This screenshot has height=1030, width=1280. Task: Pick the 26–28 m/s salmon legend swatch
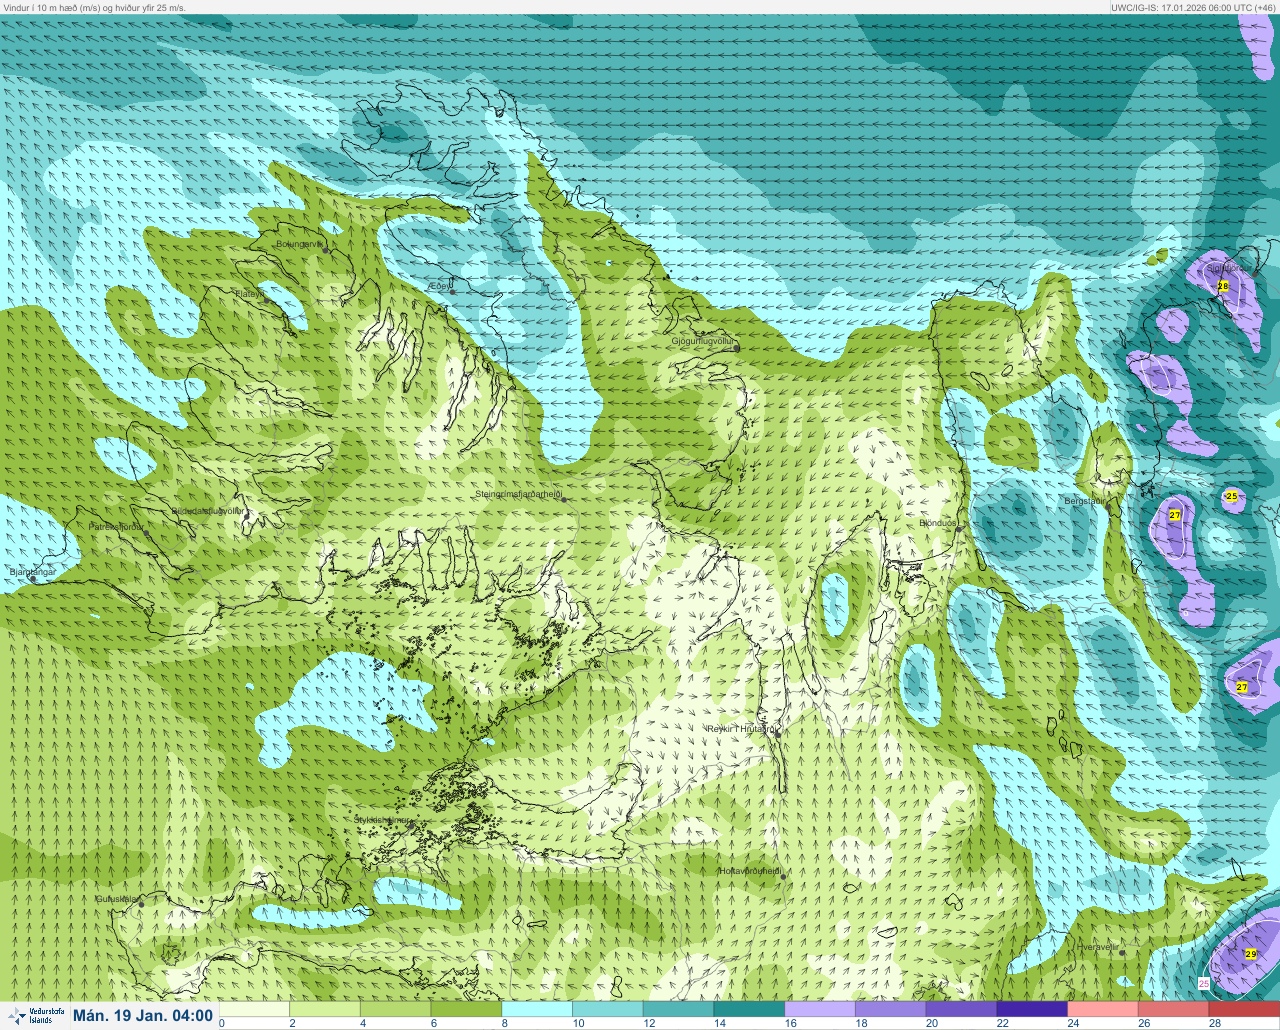point(1173,1009)
